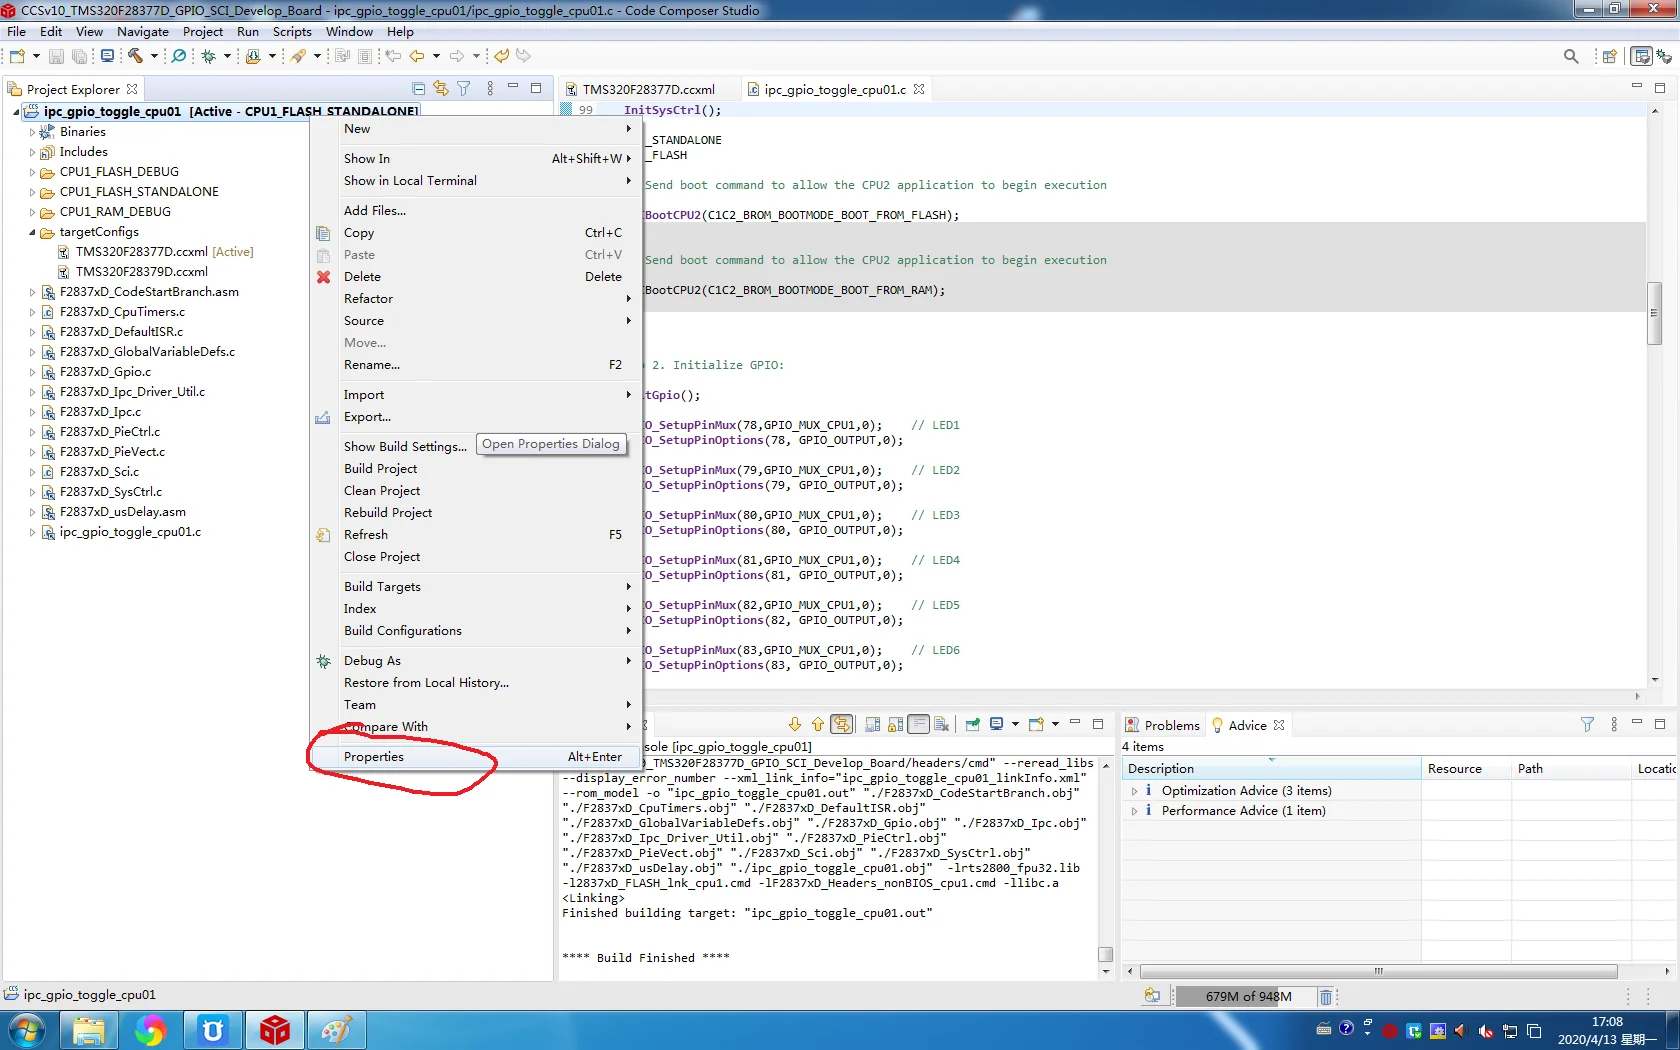Collapse all in Project Explorer

tap(419, 89)
